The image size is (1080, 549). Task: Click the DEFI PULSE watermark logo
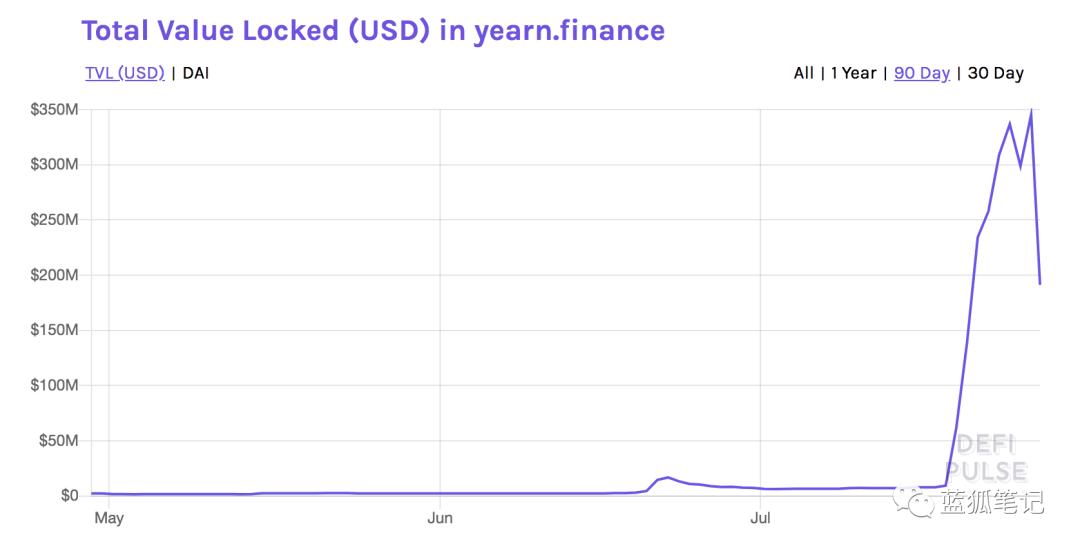click(x=985, y=458)
